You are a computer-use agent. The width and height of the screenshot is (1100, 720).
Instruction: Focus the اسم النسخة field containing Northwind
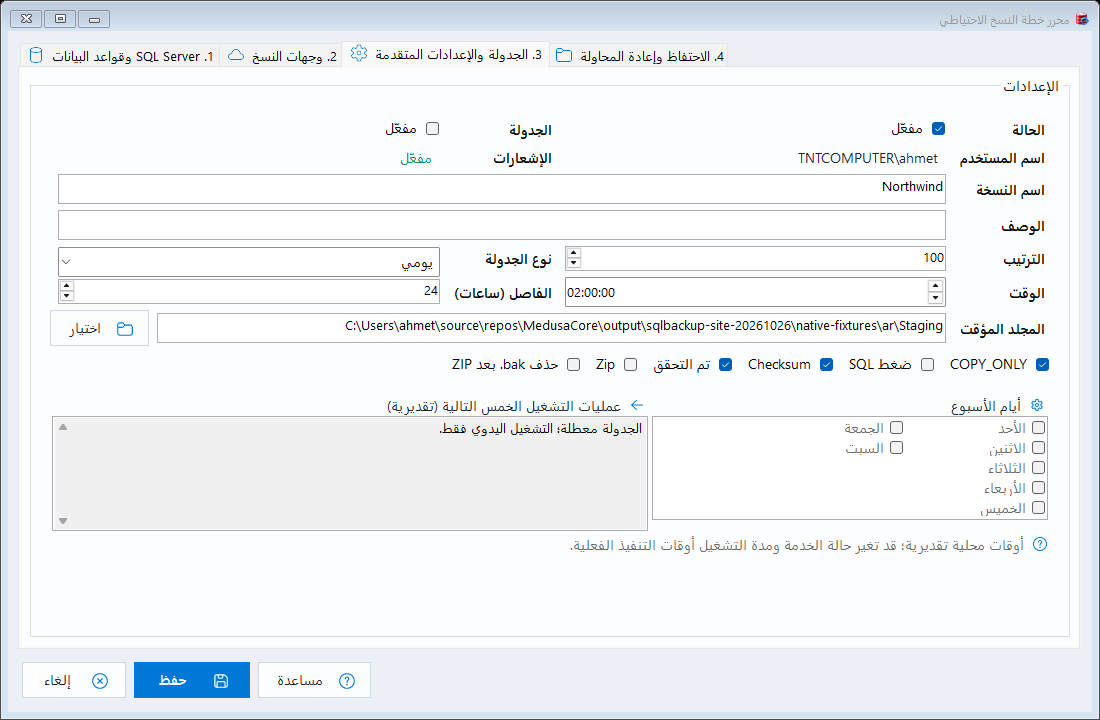(x=502, y=189)
